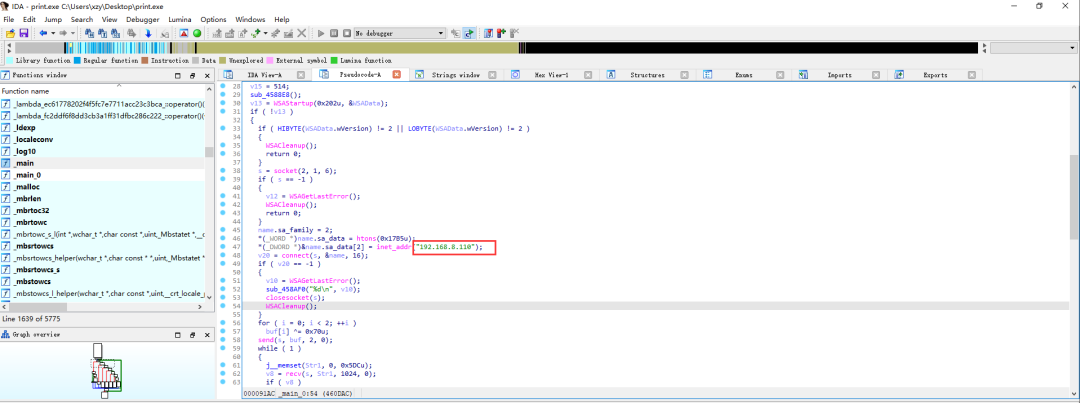This screenshot has width=1080, height=403.
Task: Close the Pseudocode-A tab
Action: 397,74
